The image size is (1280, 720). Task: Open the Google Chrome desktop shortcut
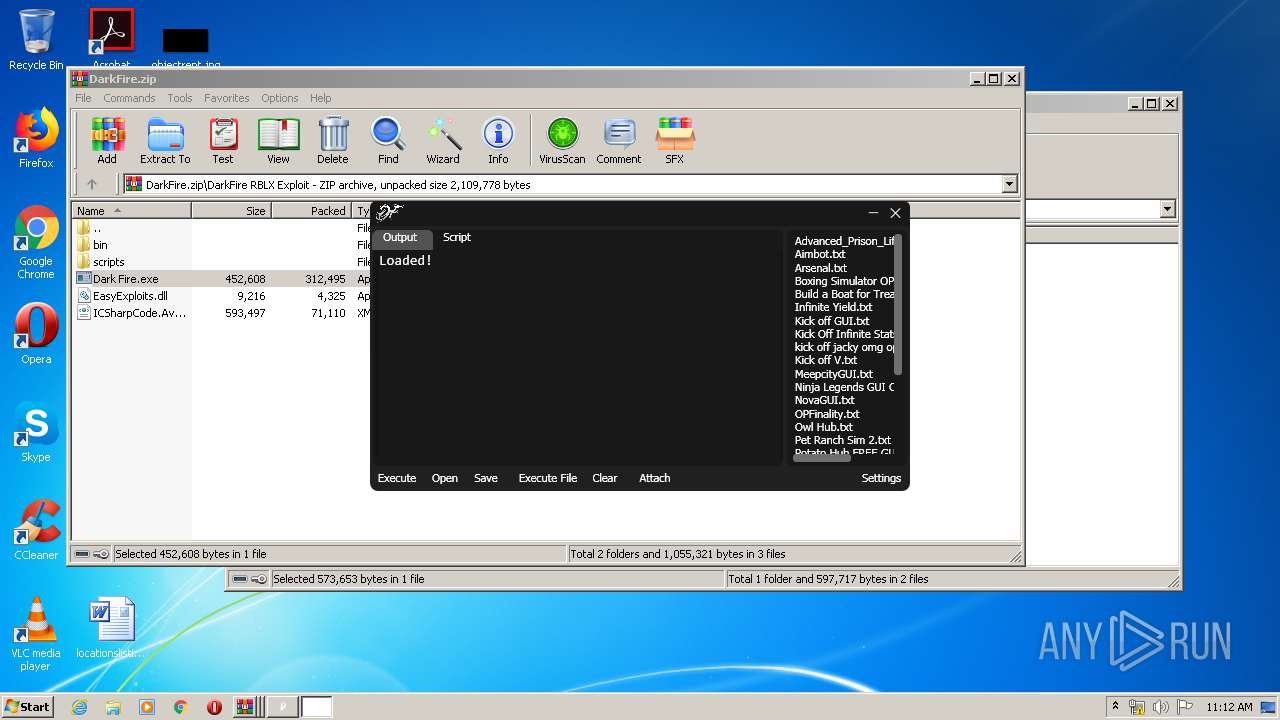(36, 242)
